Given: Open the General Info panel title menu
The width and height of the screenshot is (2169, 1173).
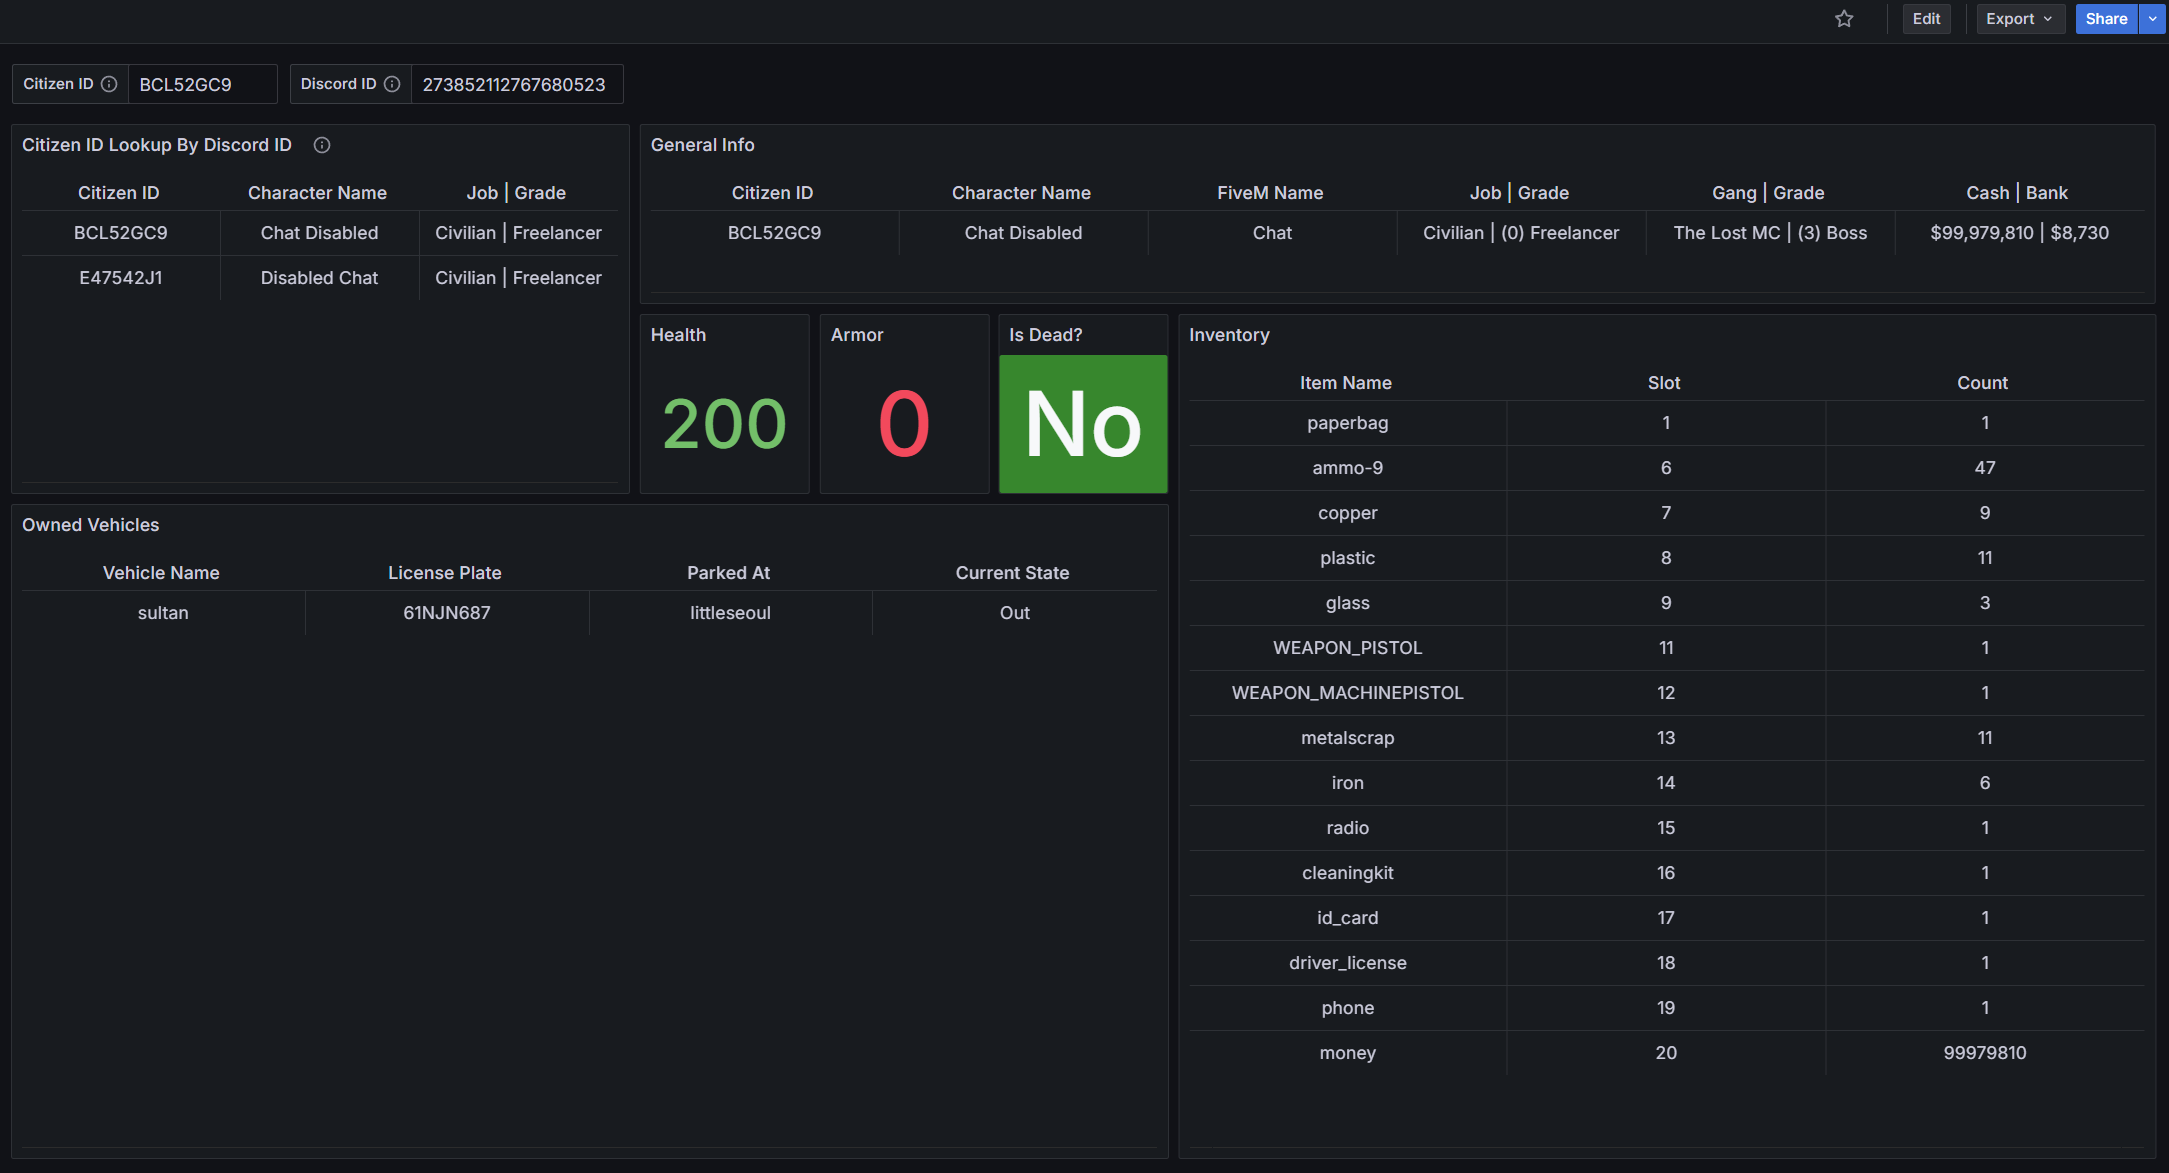Looking at the screenshot, I should [x=703, y=145].
